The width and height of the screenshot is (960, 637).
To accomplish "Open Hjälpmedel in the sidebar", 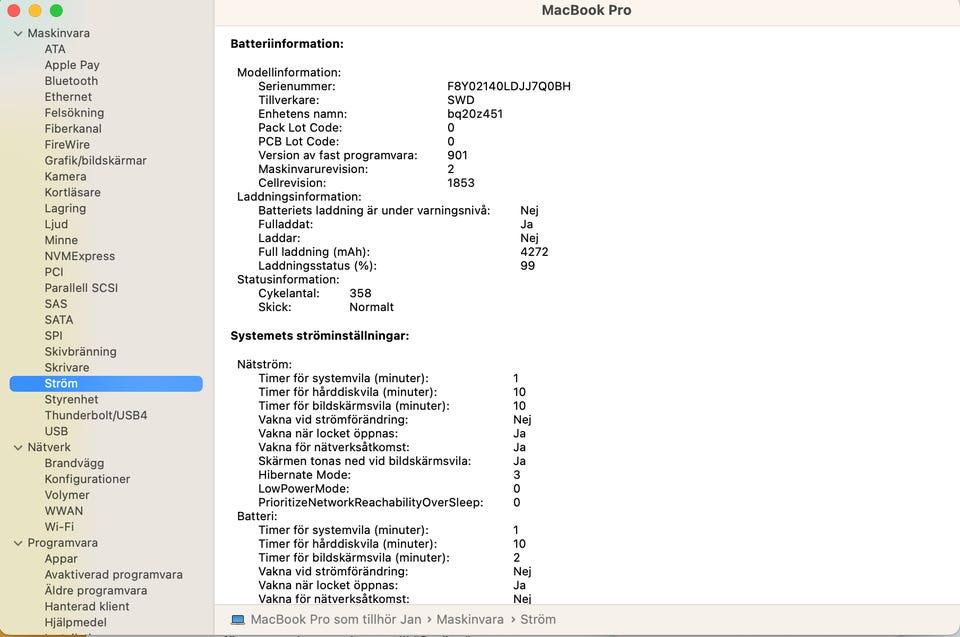I will point(75,622).
